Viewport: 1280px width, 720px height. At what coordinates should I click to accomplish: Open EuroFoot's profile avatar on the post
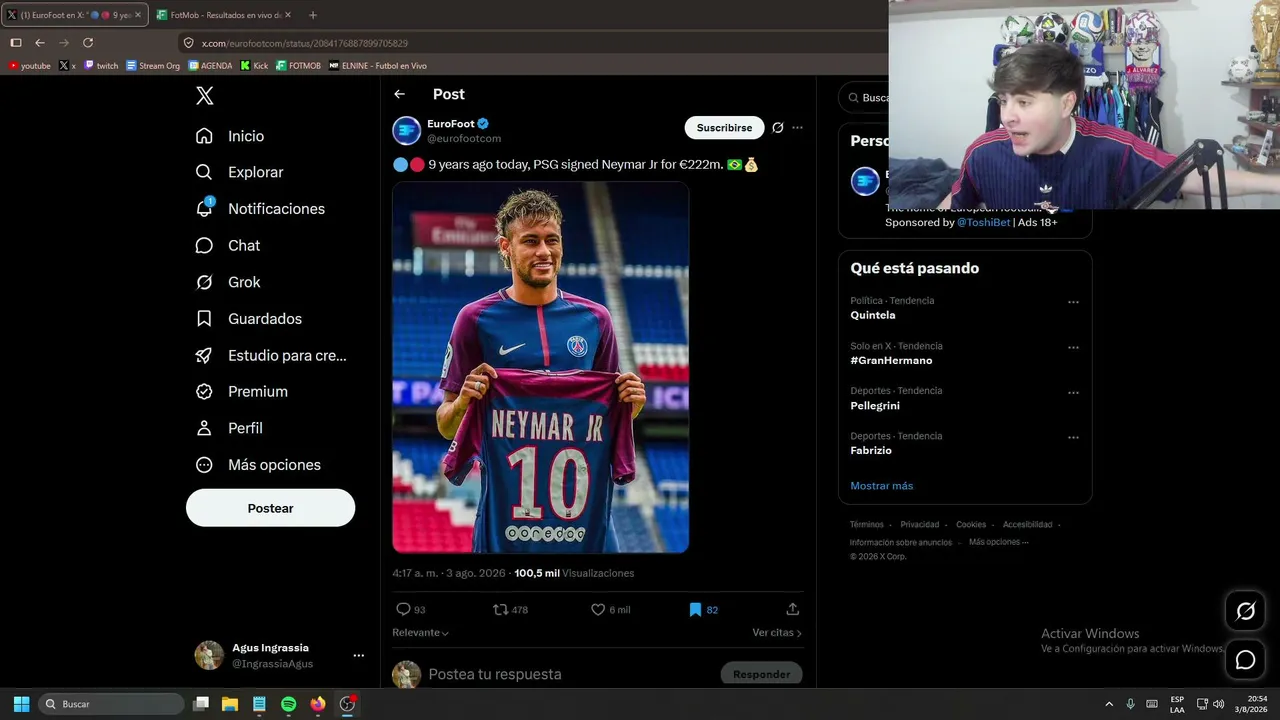point(406,130)
